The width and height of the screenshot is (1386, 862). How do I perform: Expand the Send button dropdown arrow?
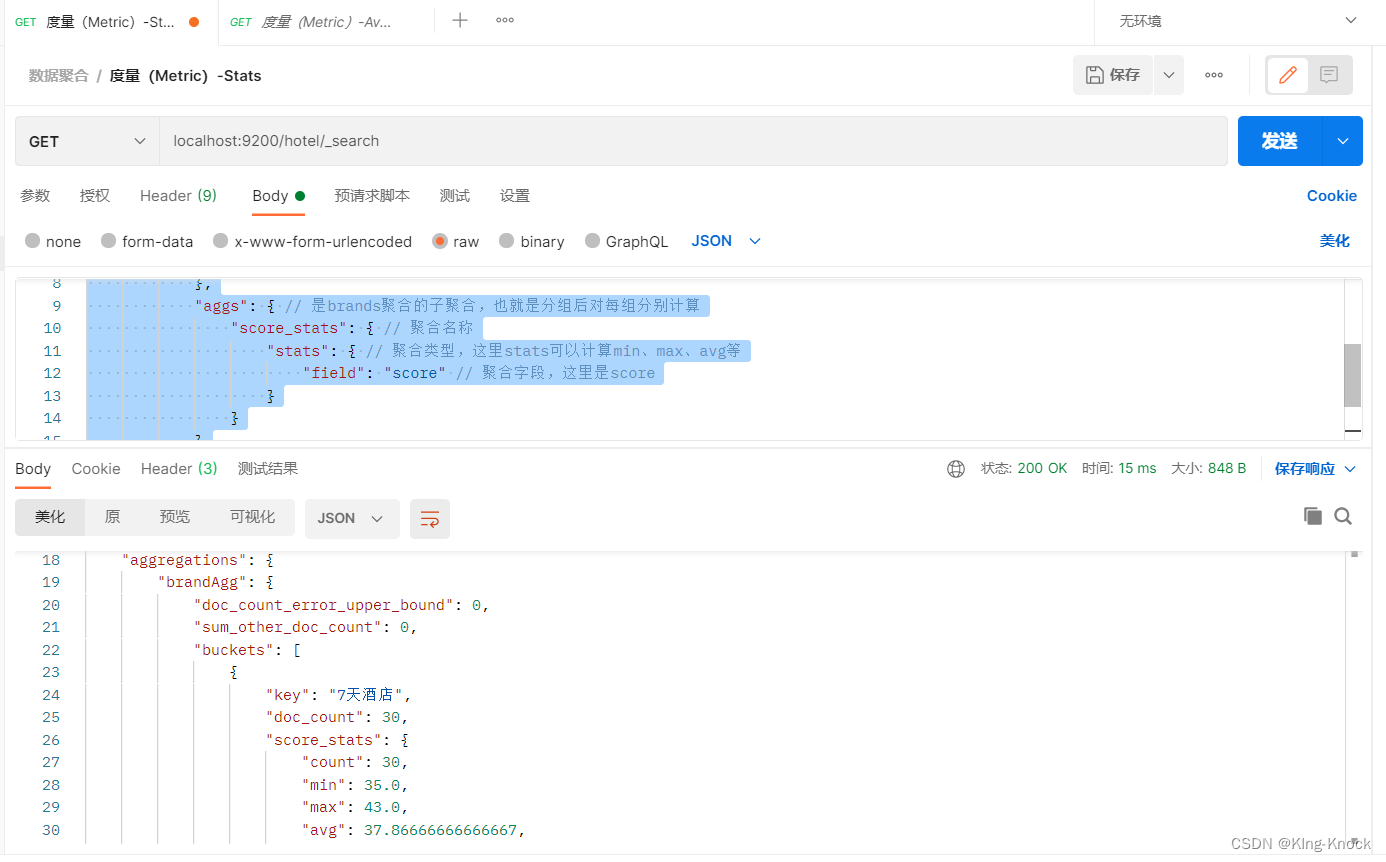point(1342,141)
